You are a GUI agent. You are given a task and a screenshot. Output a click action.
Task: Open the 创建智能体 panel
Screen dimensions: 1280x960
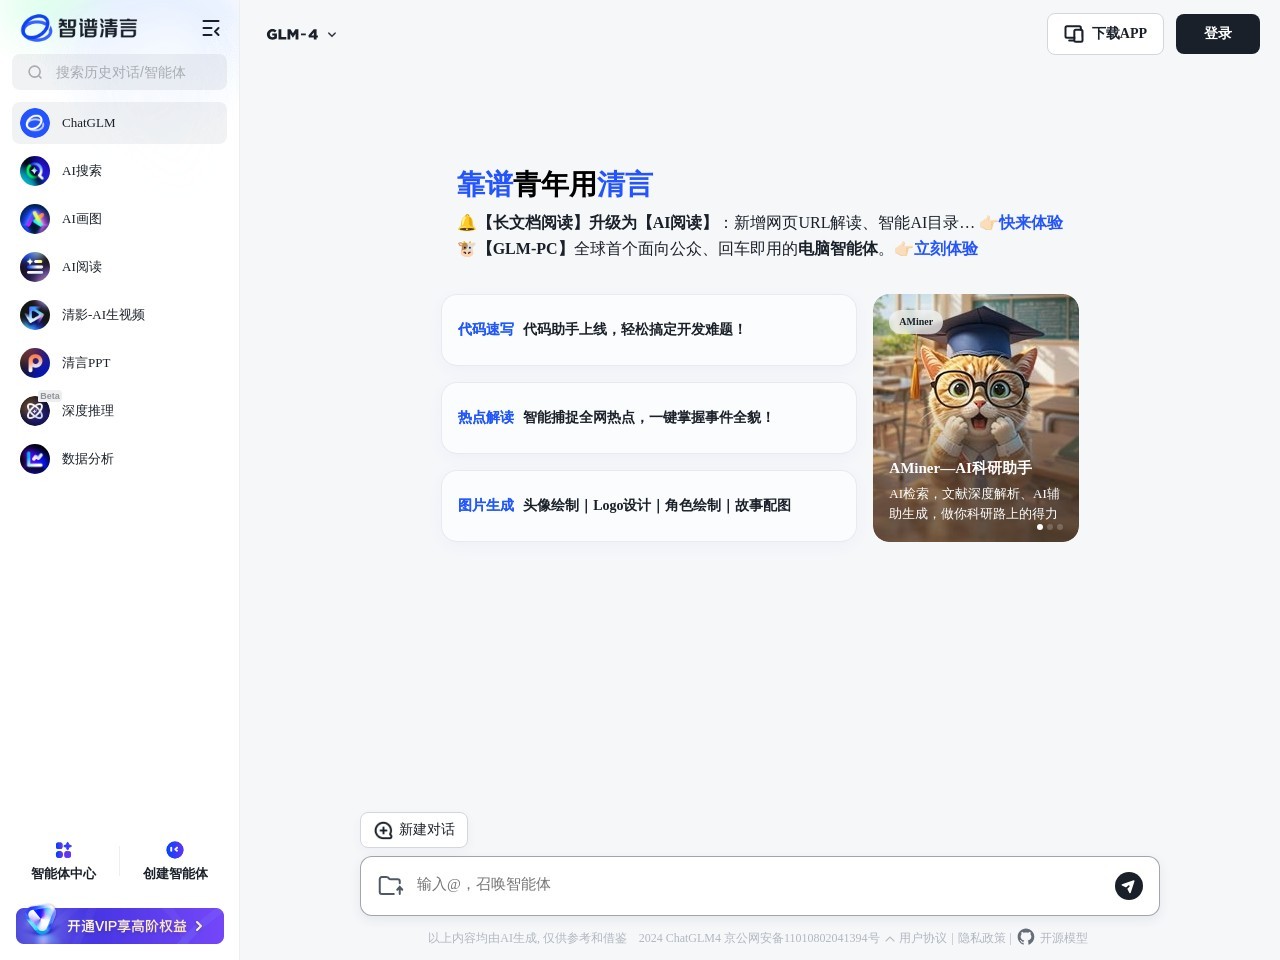(175, 860)
